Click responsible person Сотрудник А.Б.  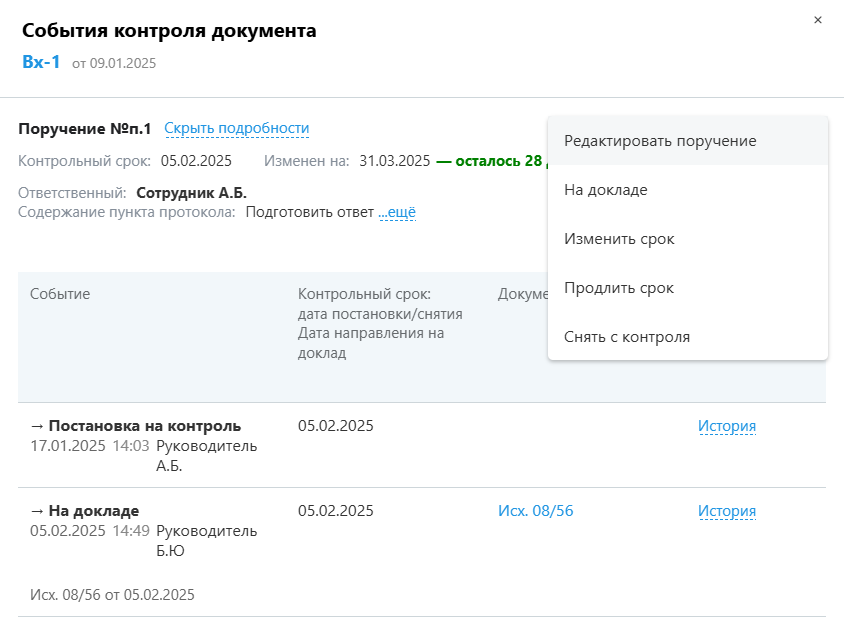(191, 193)
